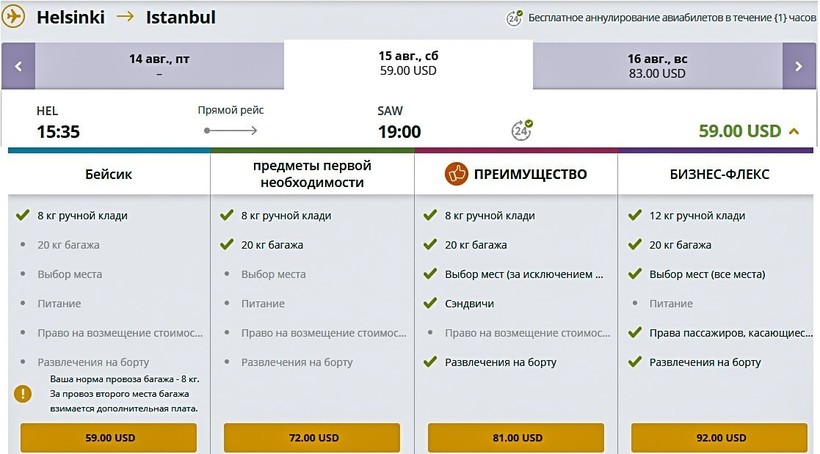This screenshot has height=454, width=820.
Task: Click the direct flight arrow icon
Action: point(230,130)
